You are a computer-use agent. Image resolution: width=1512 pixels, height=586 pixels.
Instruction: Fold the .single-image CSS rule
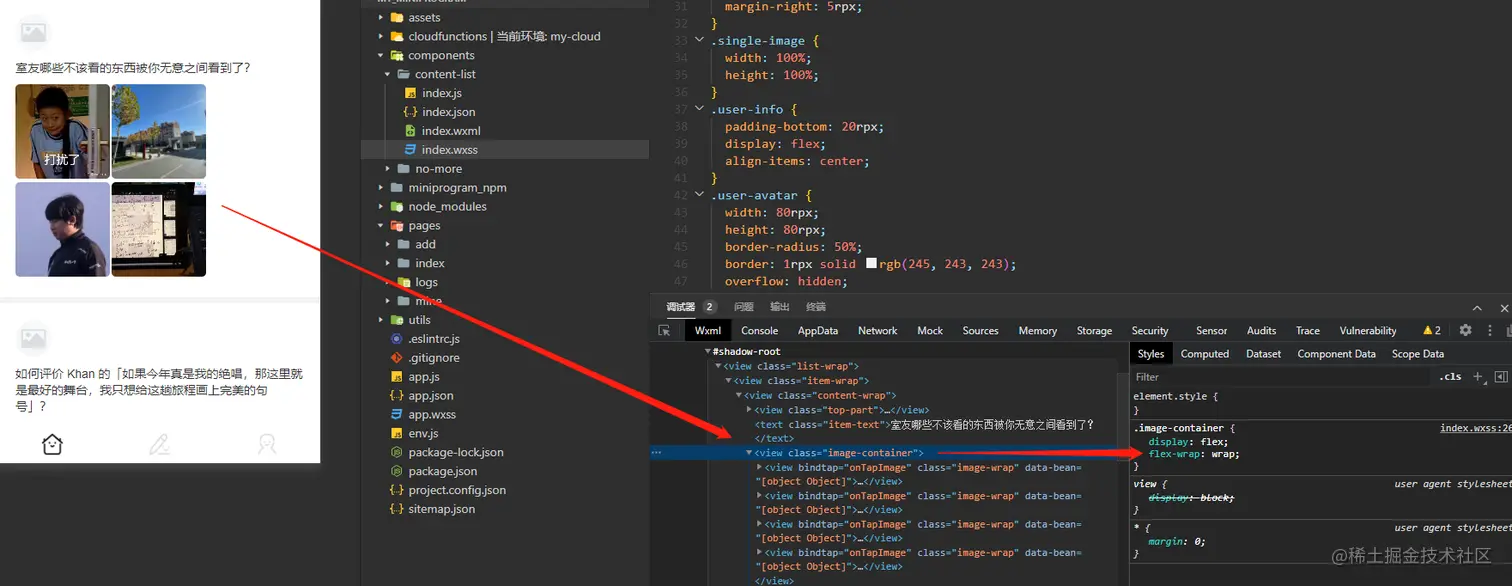click(699, 41)
